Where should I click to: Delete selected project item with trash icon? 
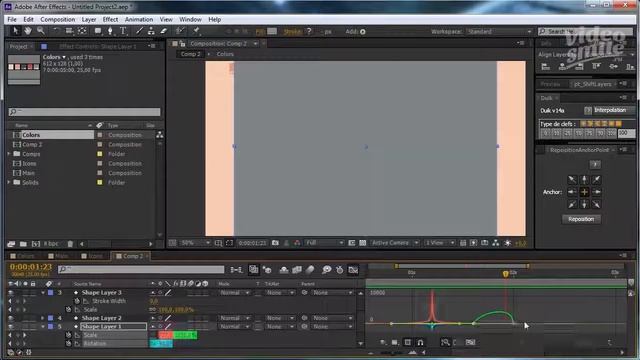click(x=70, y=244)
